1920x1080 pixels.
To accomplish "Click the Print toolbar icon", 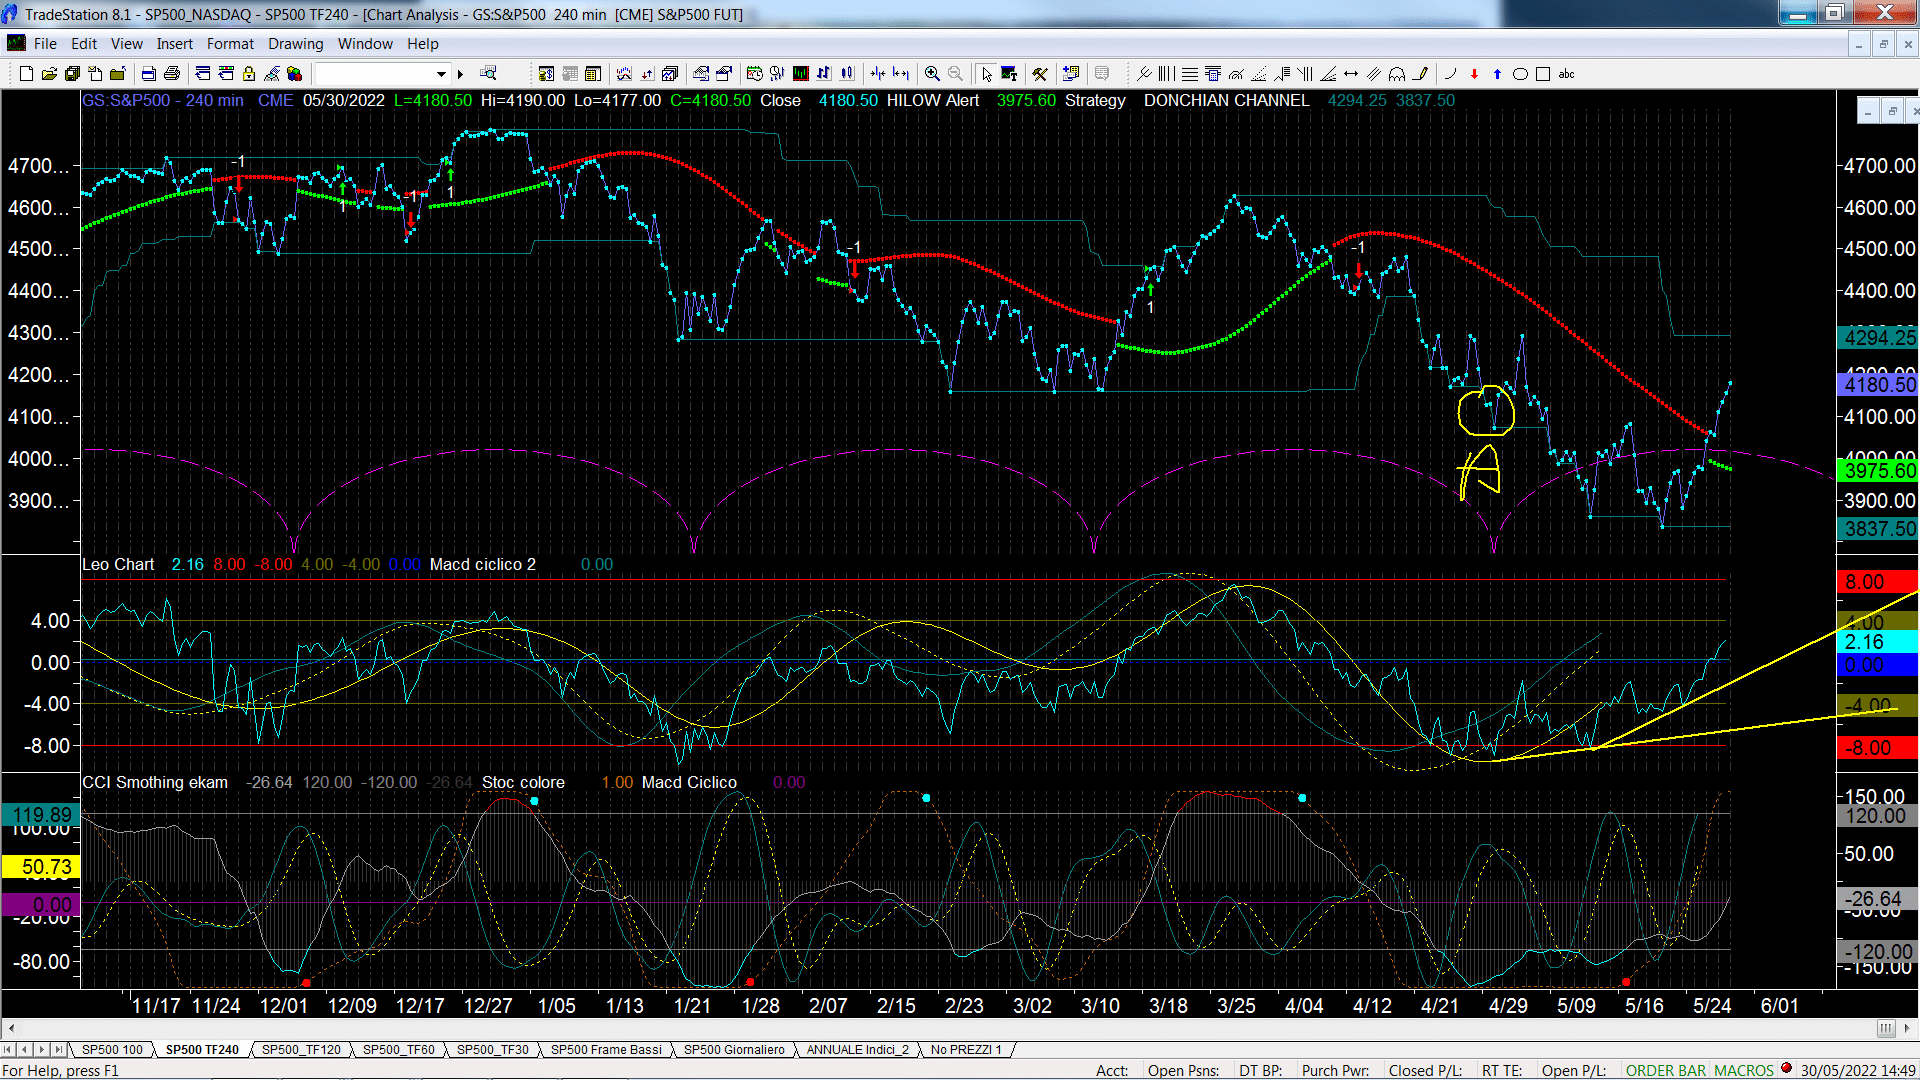I will point(172,74).
